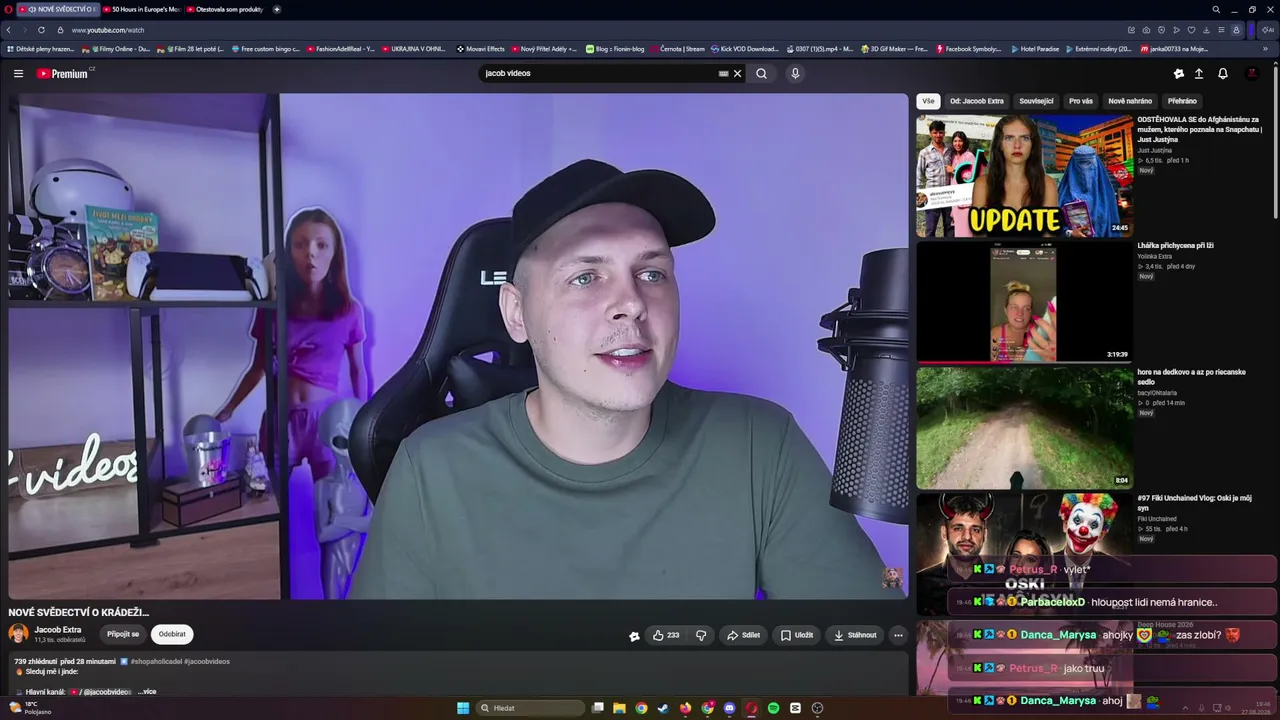This screenshot has width=1280, height=720.
Task: Click the icon left of the like button
Action: [x=634, y=635]
